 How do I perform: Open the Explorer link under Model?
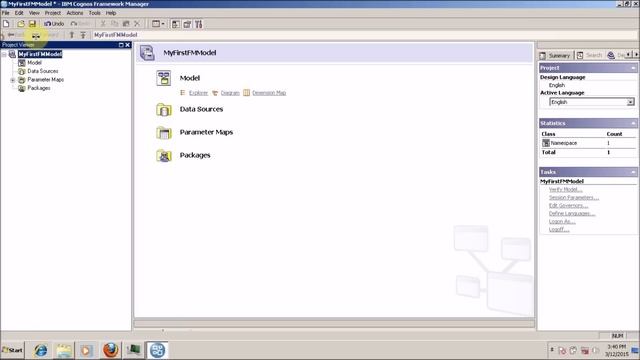pos(198,93)
